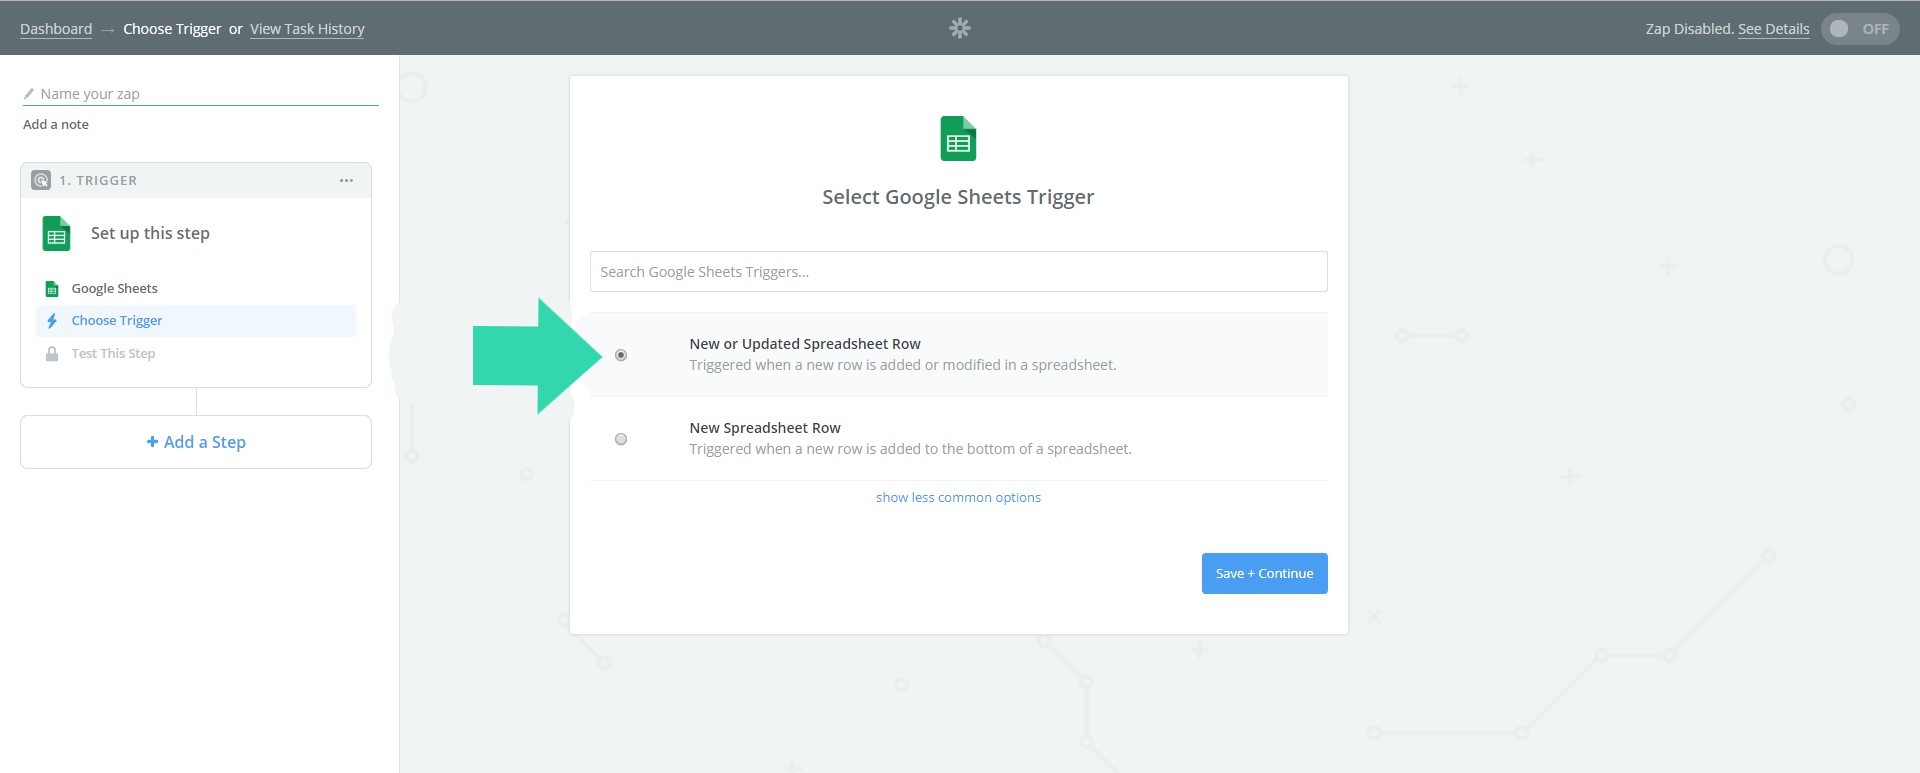Click the large Google Sheets icon above the title
Viewport: 1920px width, 773px height.
958,139
